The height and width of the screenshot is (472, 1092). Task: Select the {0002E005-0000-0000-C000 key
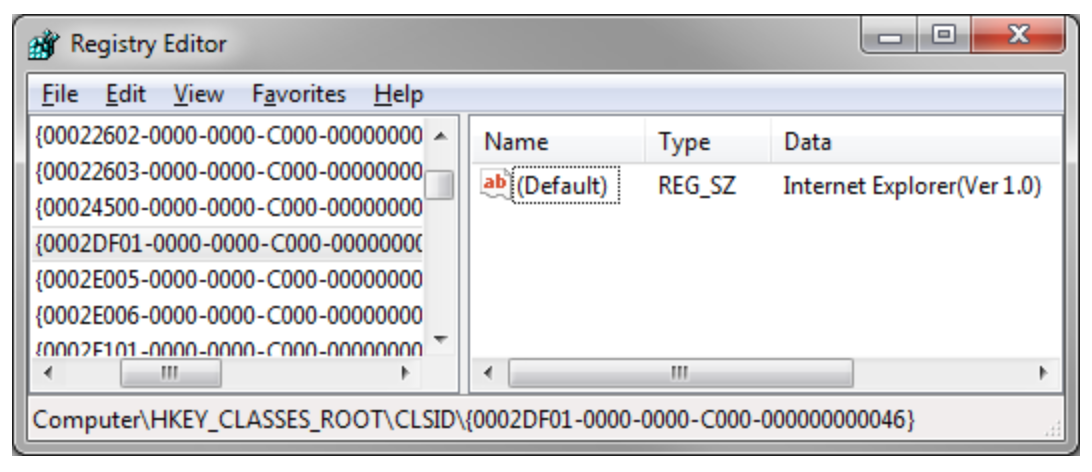[x=228, y=280]
